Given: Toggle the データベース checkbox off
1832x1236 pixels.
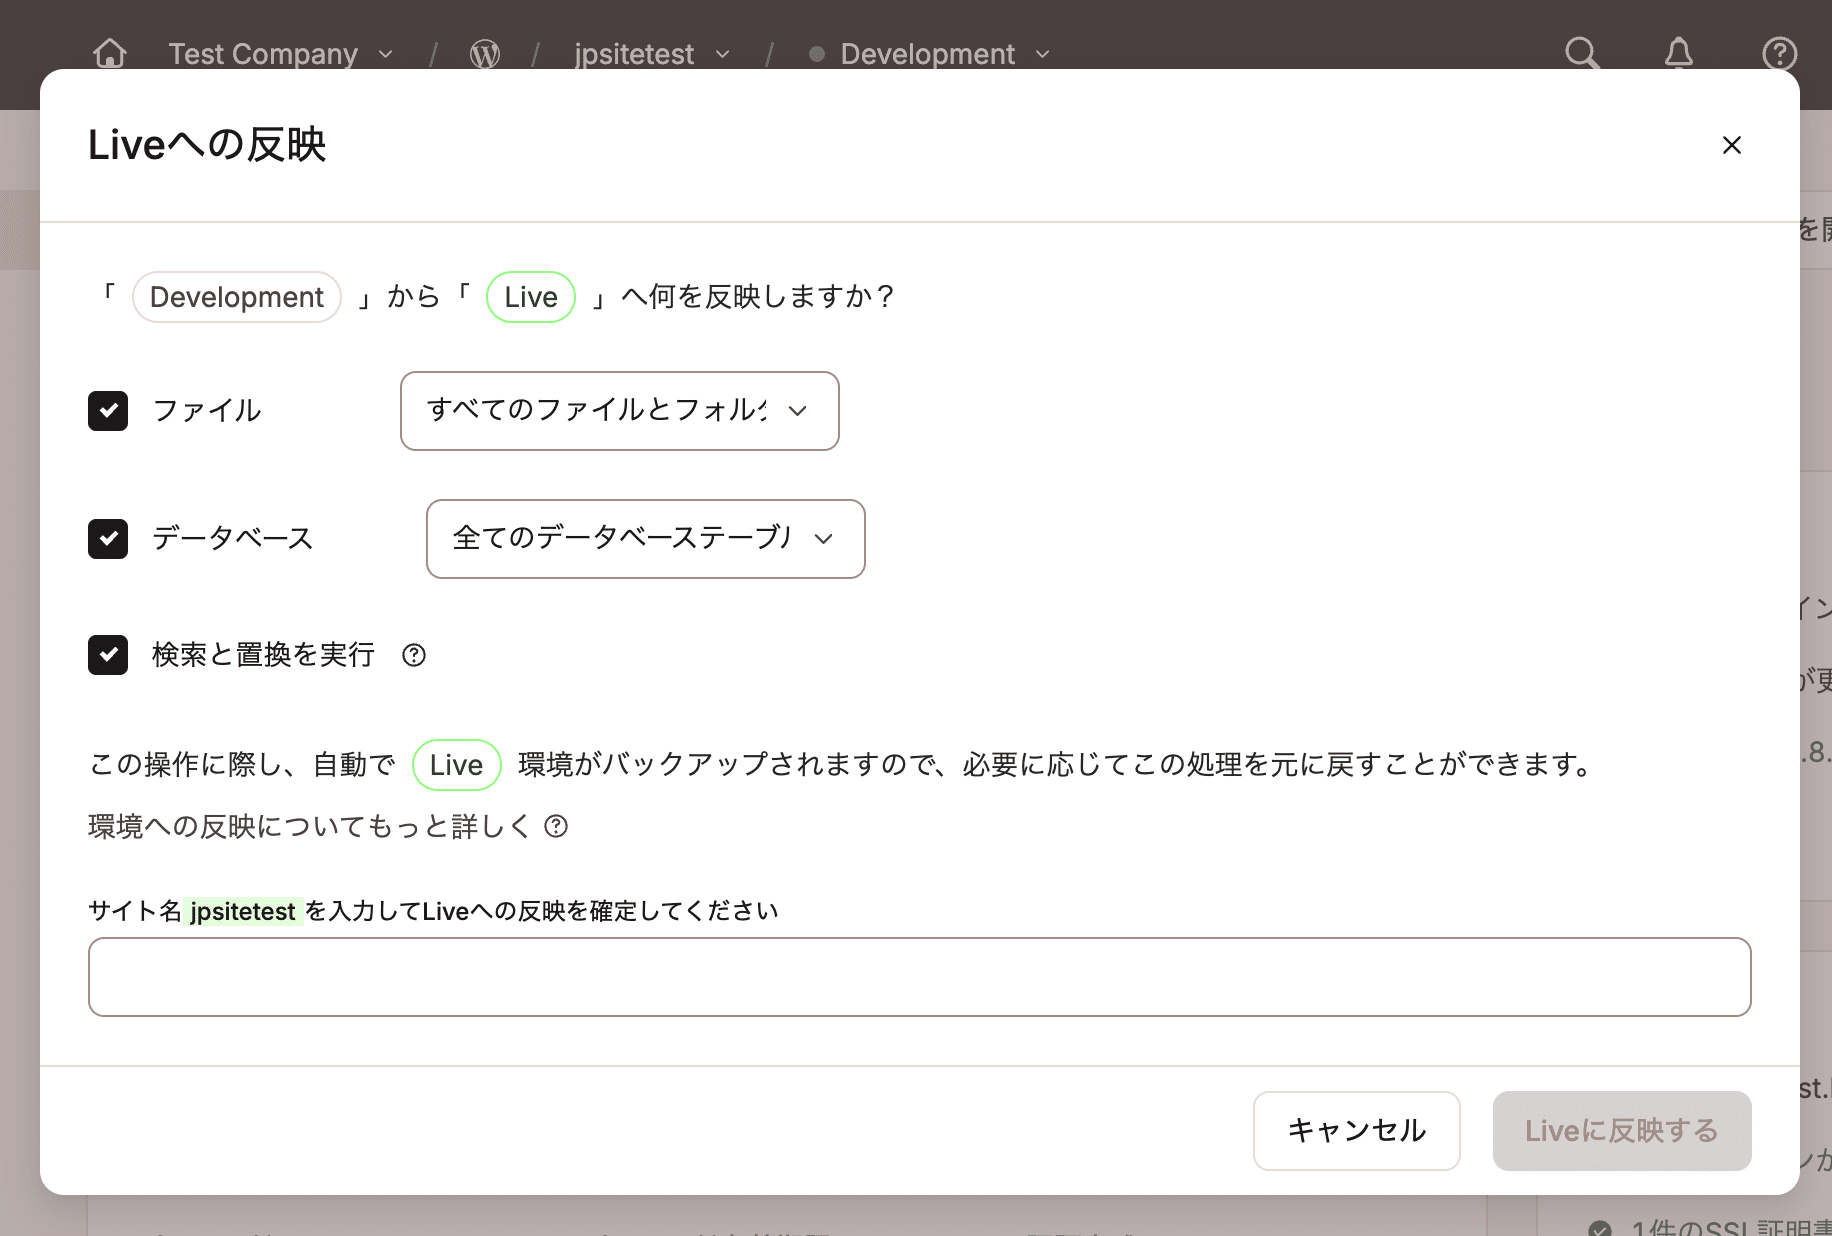Looking at the screenshot, I should [108, 539].
